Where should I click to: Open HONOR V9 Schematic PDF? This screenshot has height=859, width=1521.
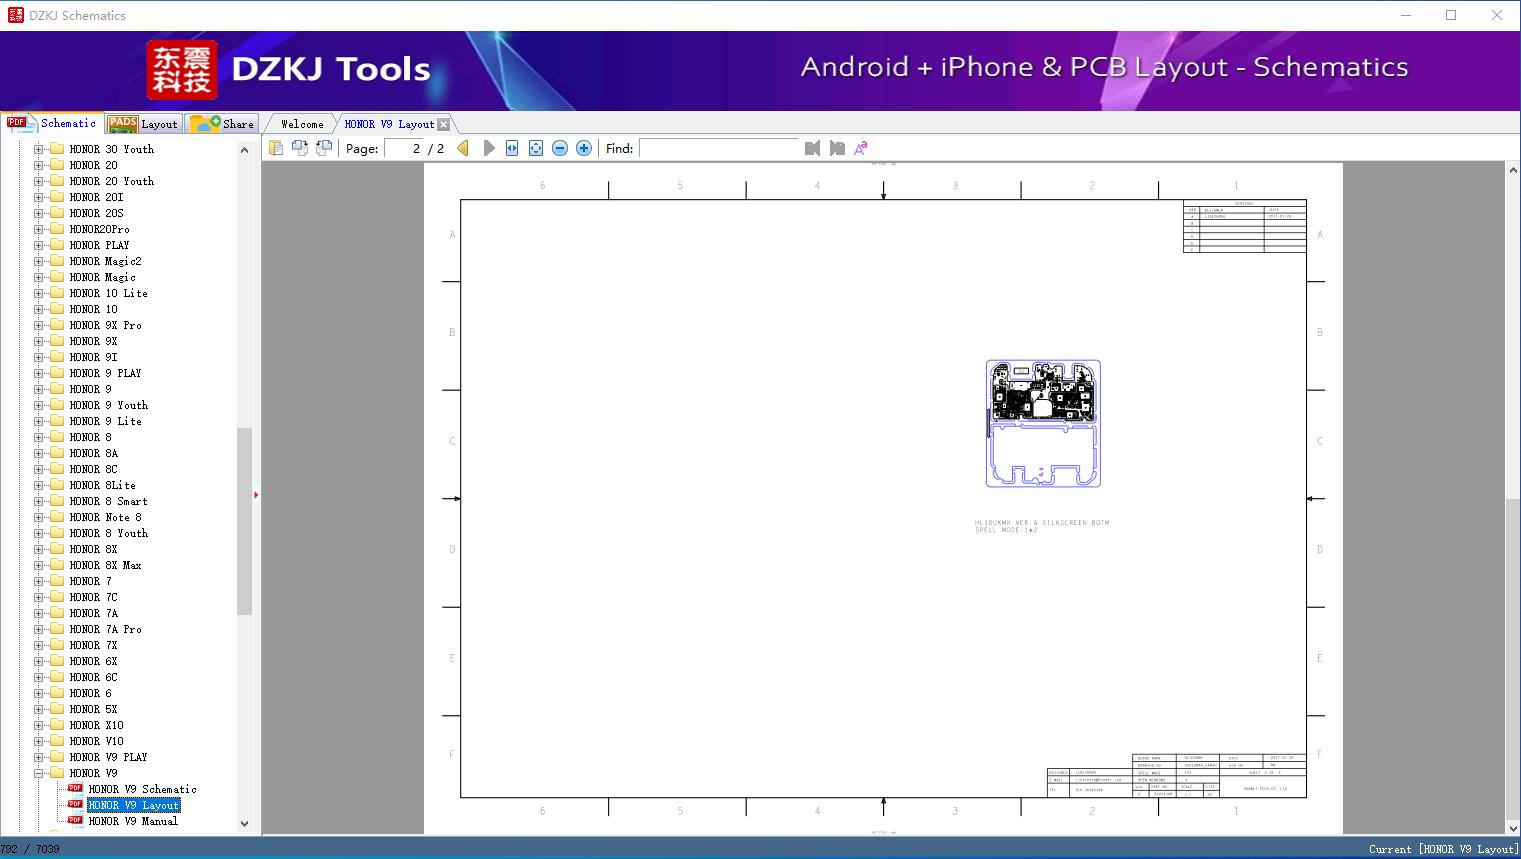[x=142, y=789]
